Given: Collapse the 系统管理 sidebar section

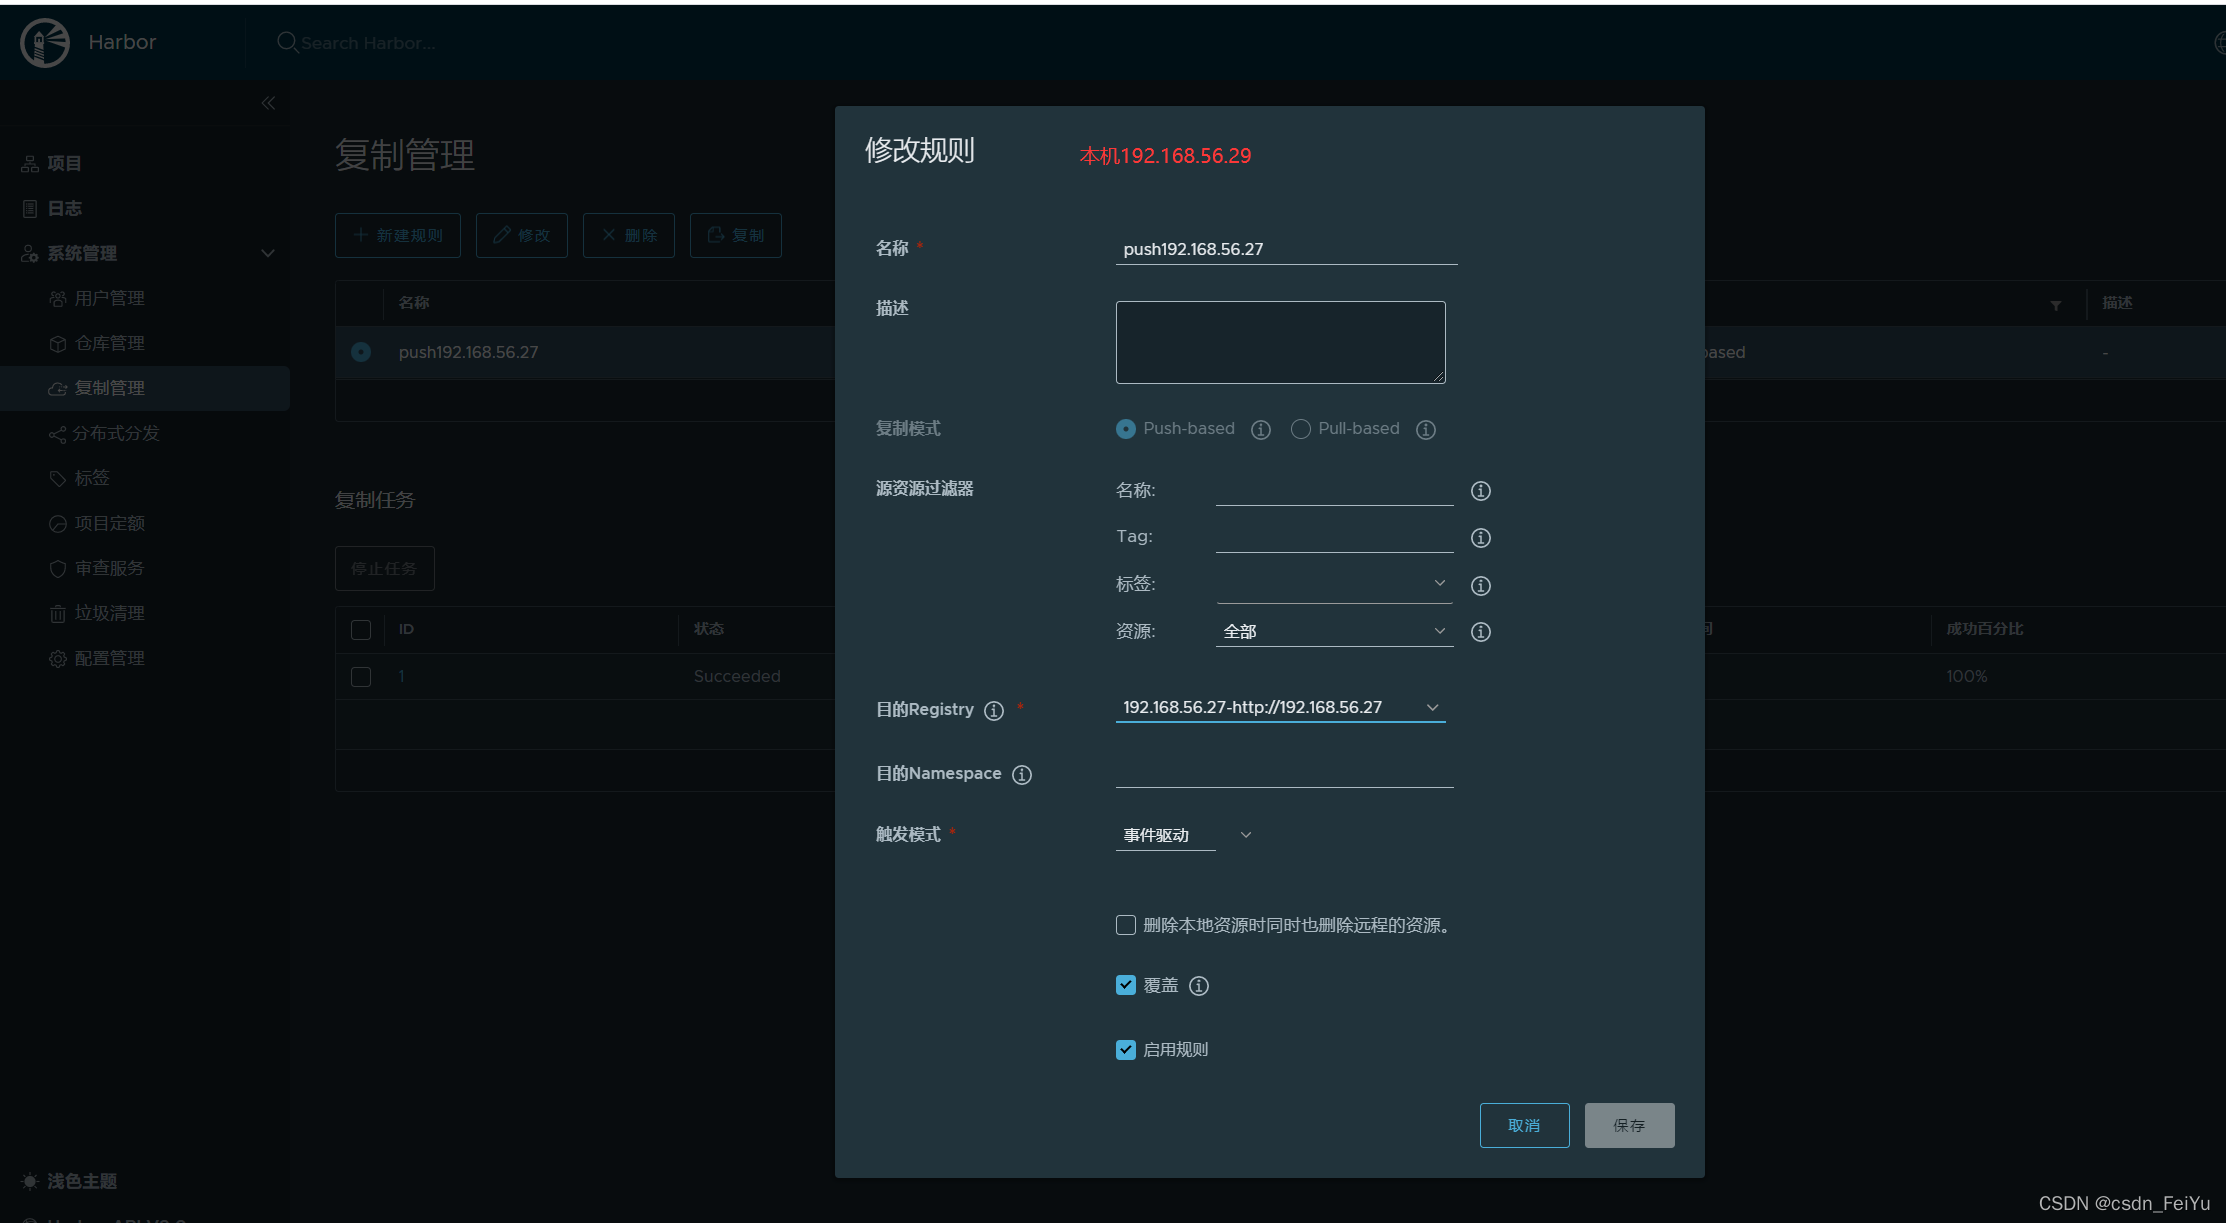Looking at the screenshot, I should coord(268,253).
